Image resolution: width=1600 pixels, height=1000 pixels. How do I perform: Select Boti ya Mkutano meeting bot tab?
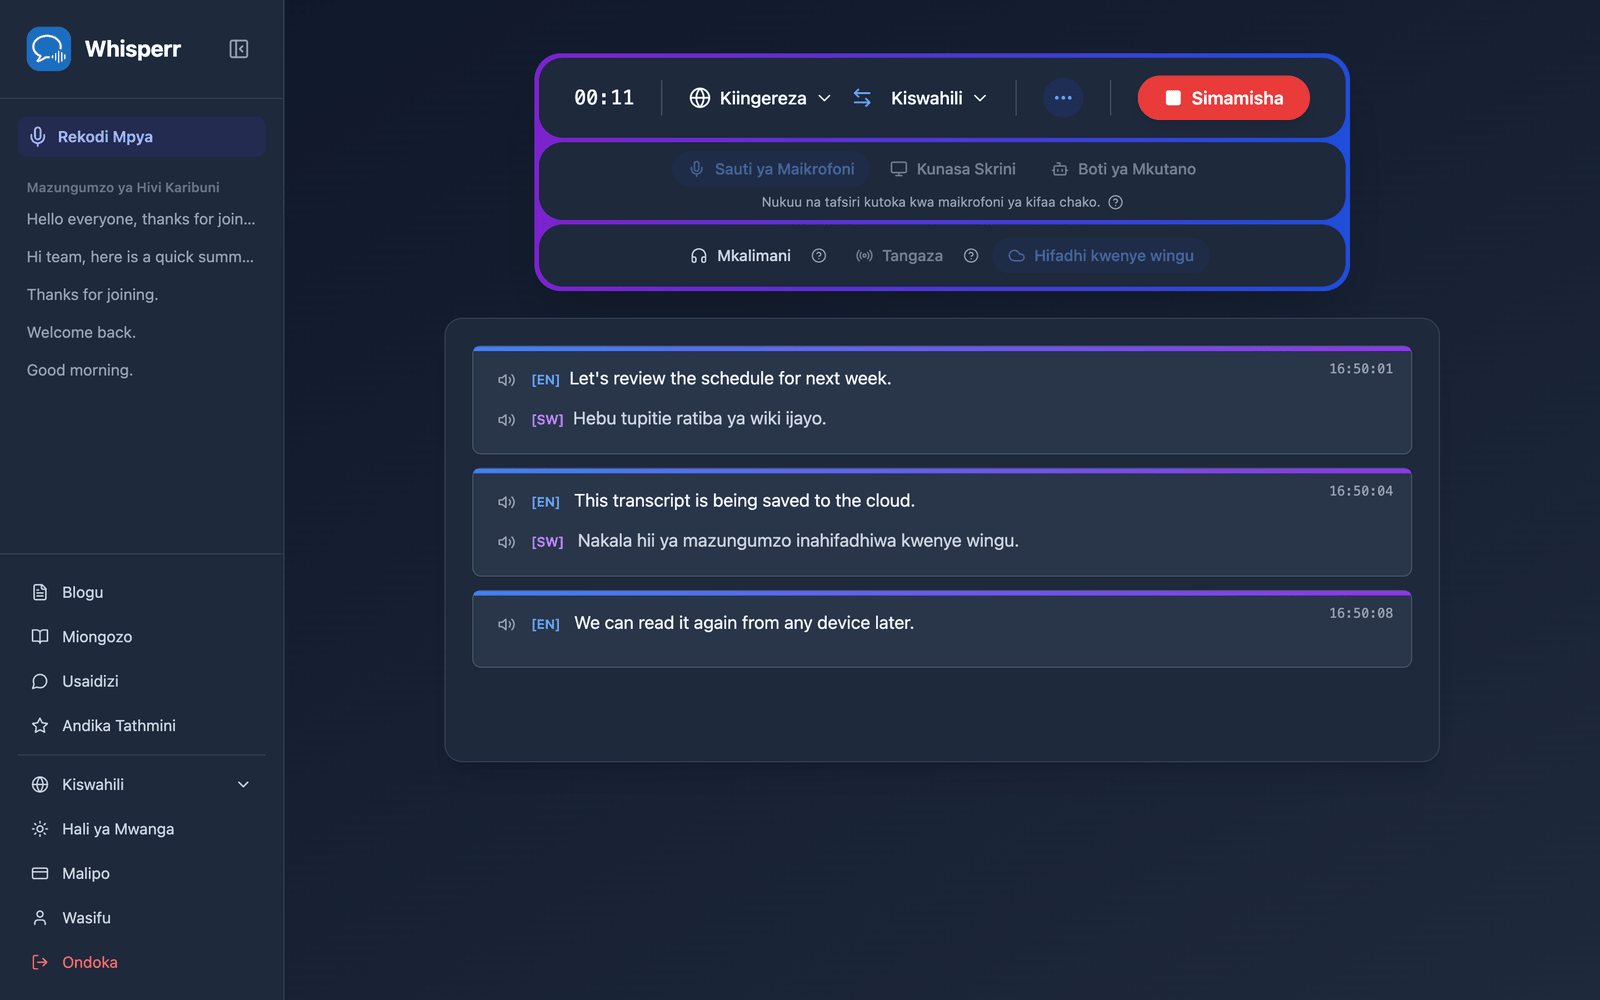pyautogui.click(x=1124, y=169)
